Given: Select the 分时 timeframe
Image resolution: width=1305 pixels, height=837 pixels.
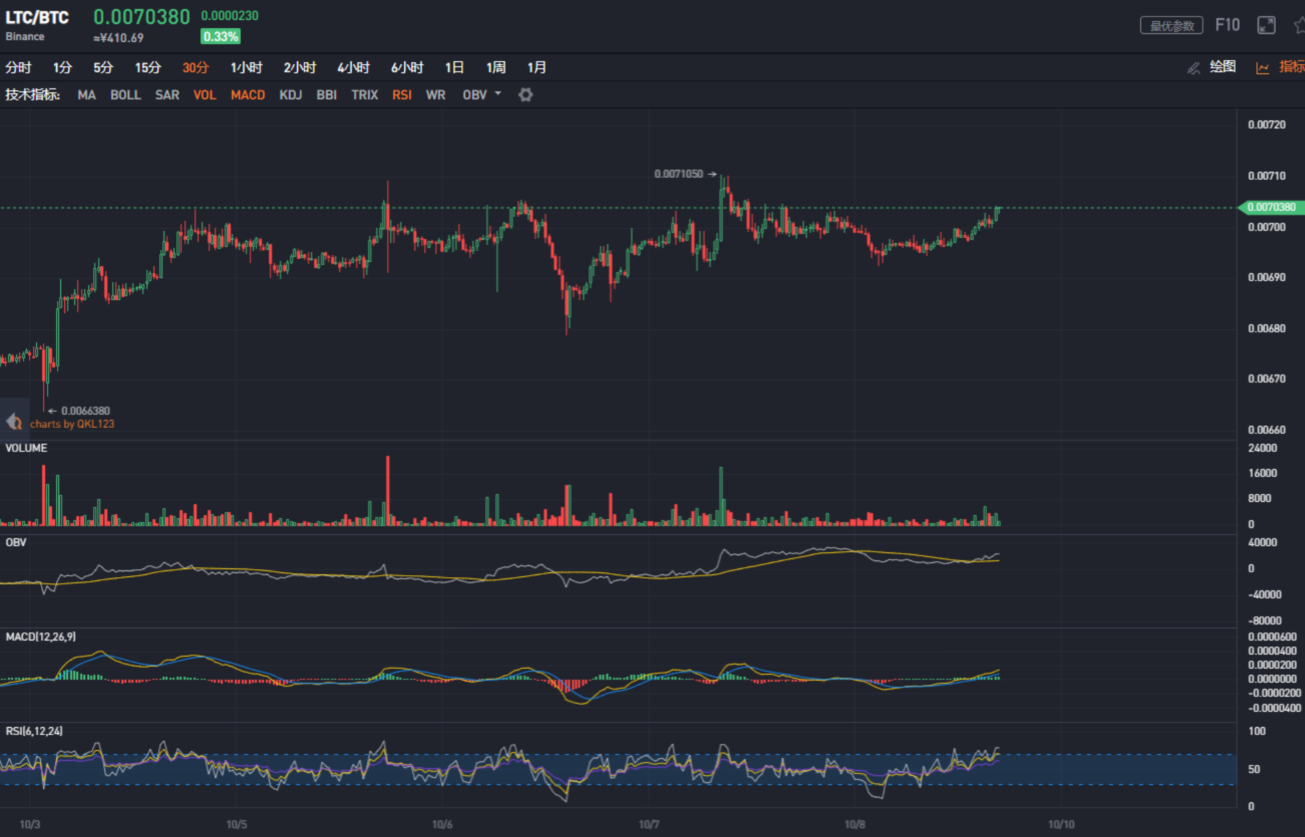Looking at the screenshot, I should [x=18, y=68].
